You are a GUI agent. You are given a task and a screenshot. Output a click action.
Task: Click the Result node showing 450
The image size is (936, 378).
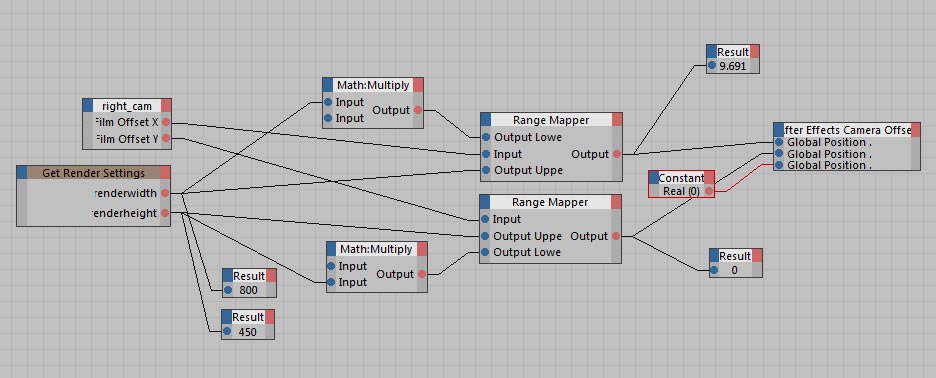[248, 324]
